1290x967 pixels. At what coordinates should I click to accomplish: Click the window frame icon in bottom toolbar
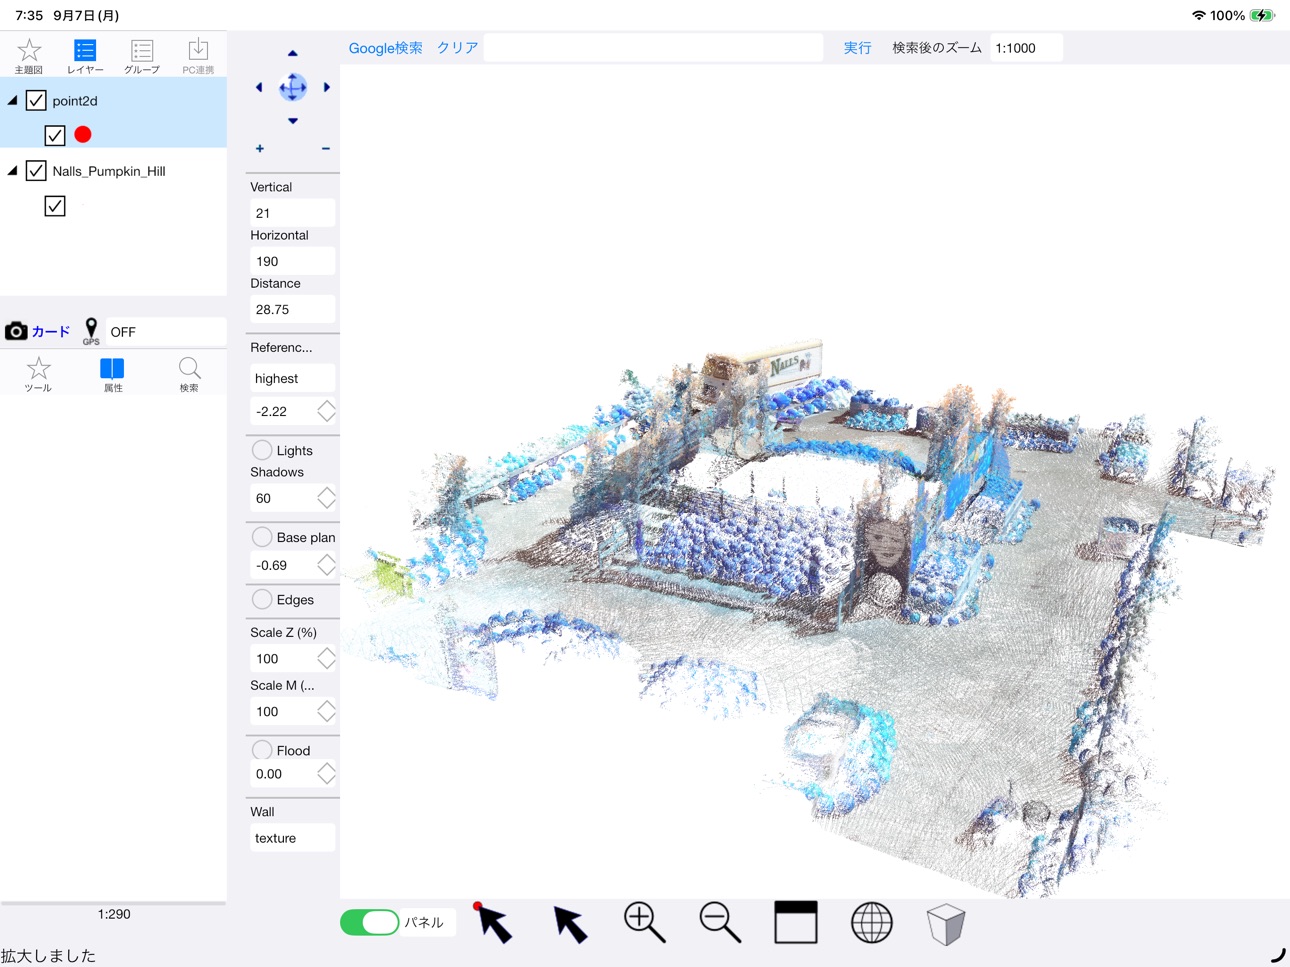tap(796, 922)
